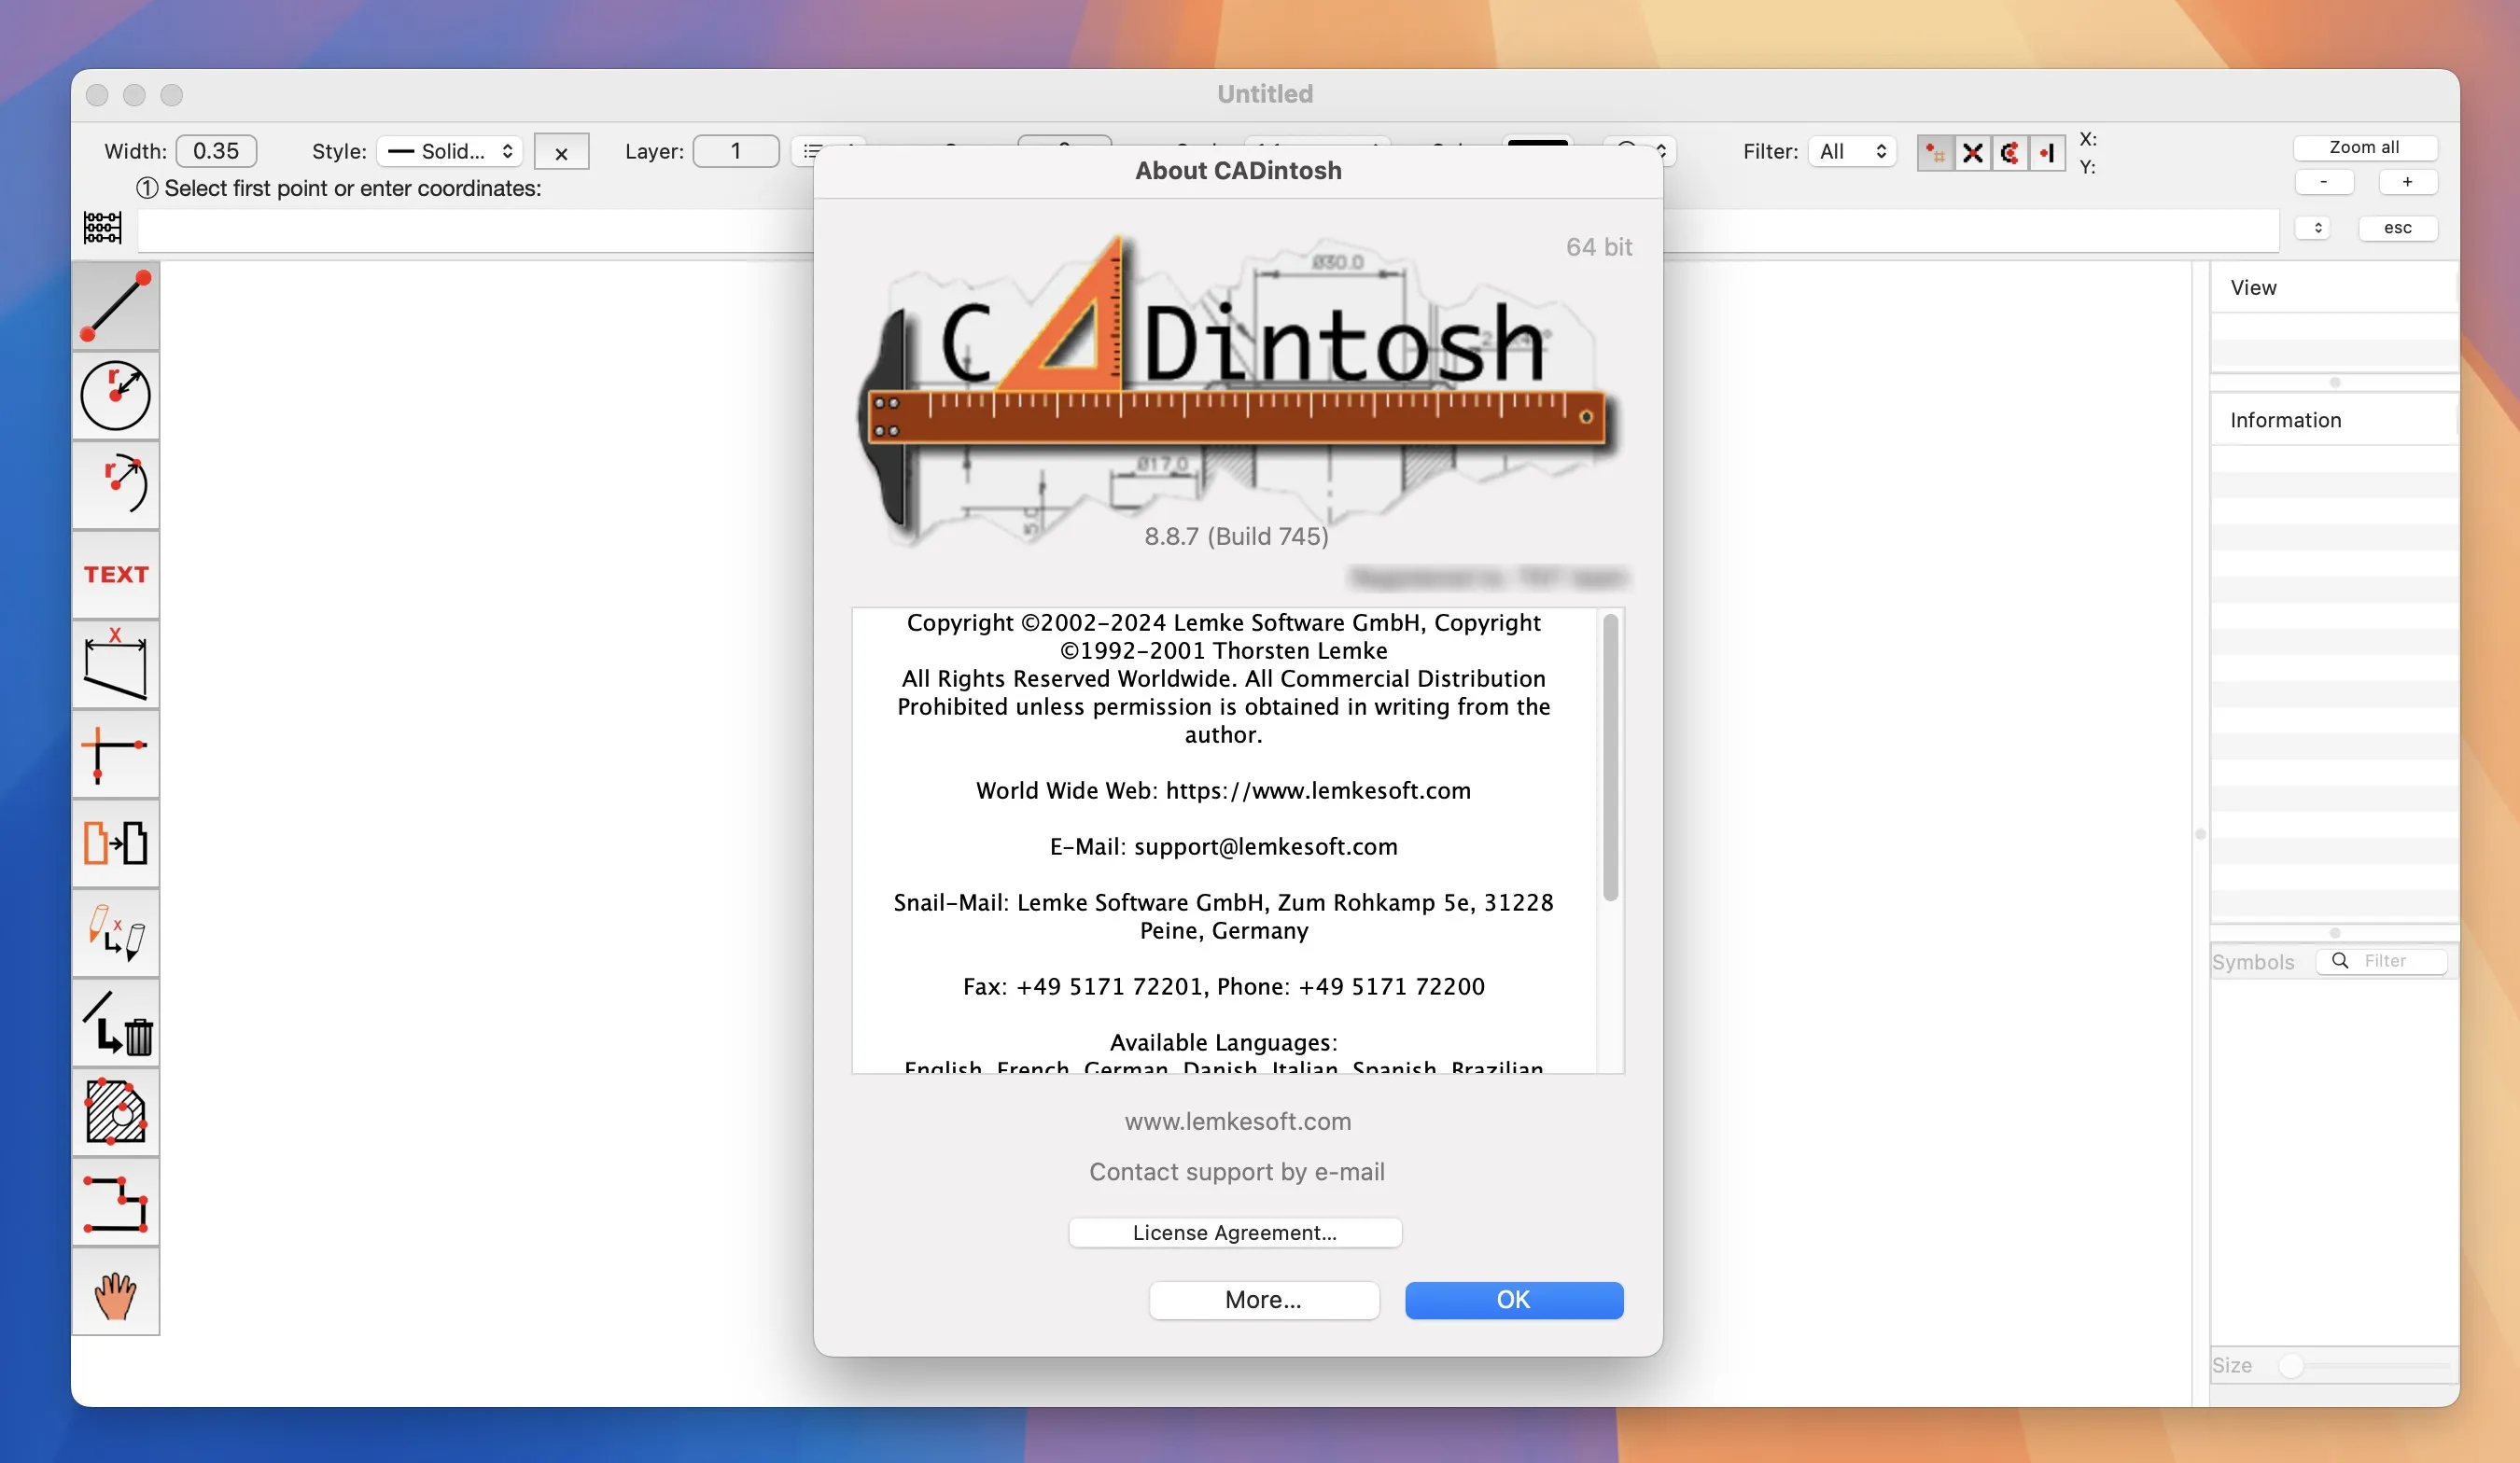Viewport: 2520px width, 1463px height.
Task: Click the About CADintosh dialog title
Action: click(1238, 171)
